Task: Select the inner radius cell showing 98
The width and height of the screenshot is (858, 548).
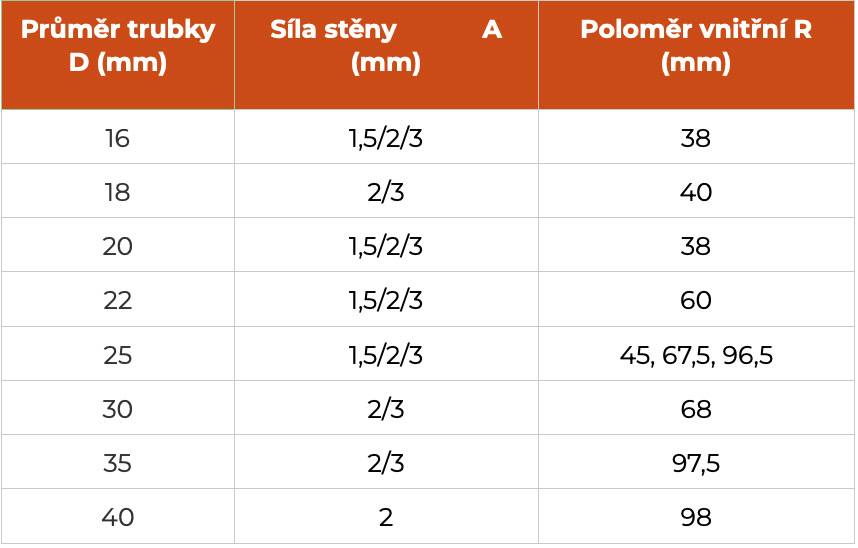Action: click(696, 517)
